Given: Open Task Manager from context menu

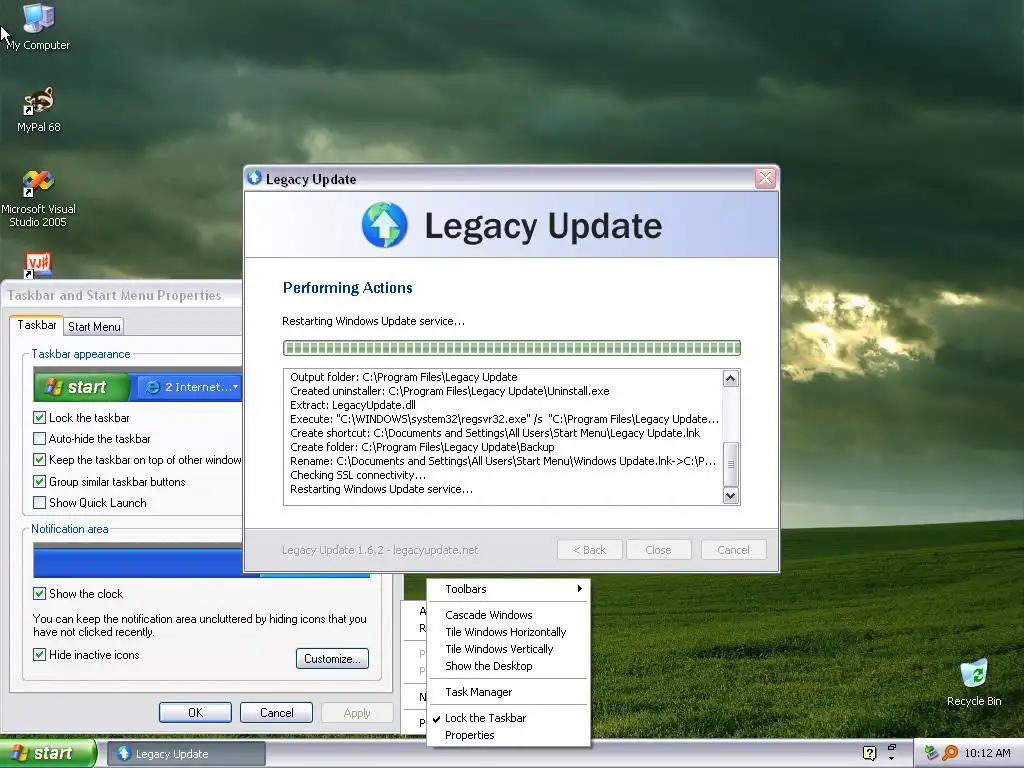Looking at the screenshot, I should point(508,692).
